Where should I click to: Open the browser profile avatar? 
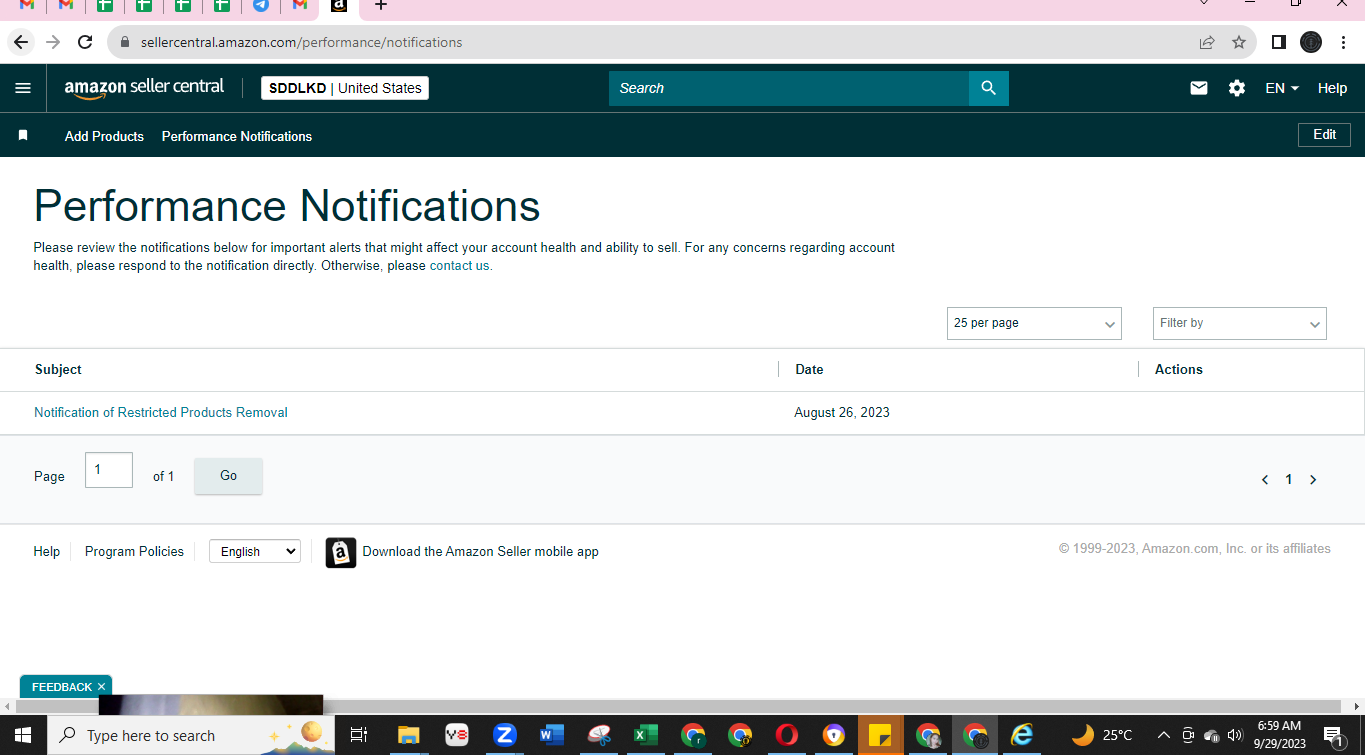[x=1311, y=42]
